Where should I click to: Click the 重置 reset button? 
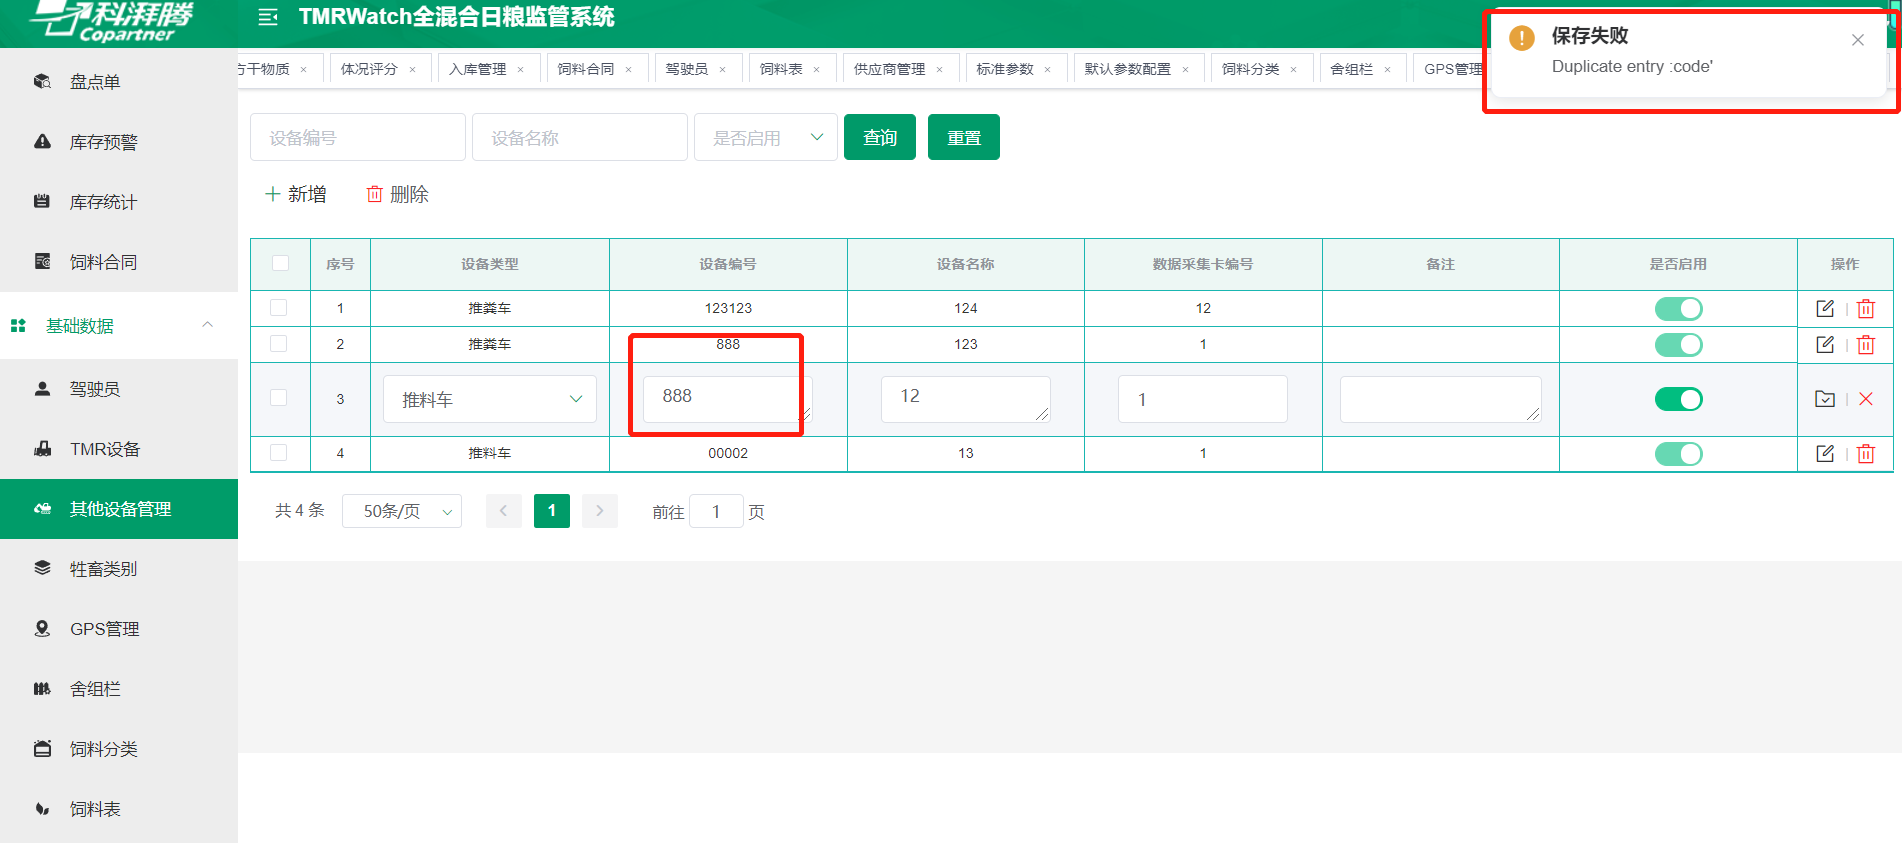[x=963, y=138]
